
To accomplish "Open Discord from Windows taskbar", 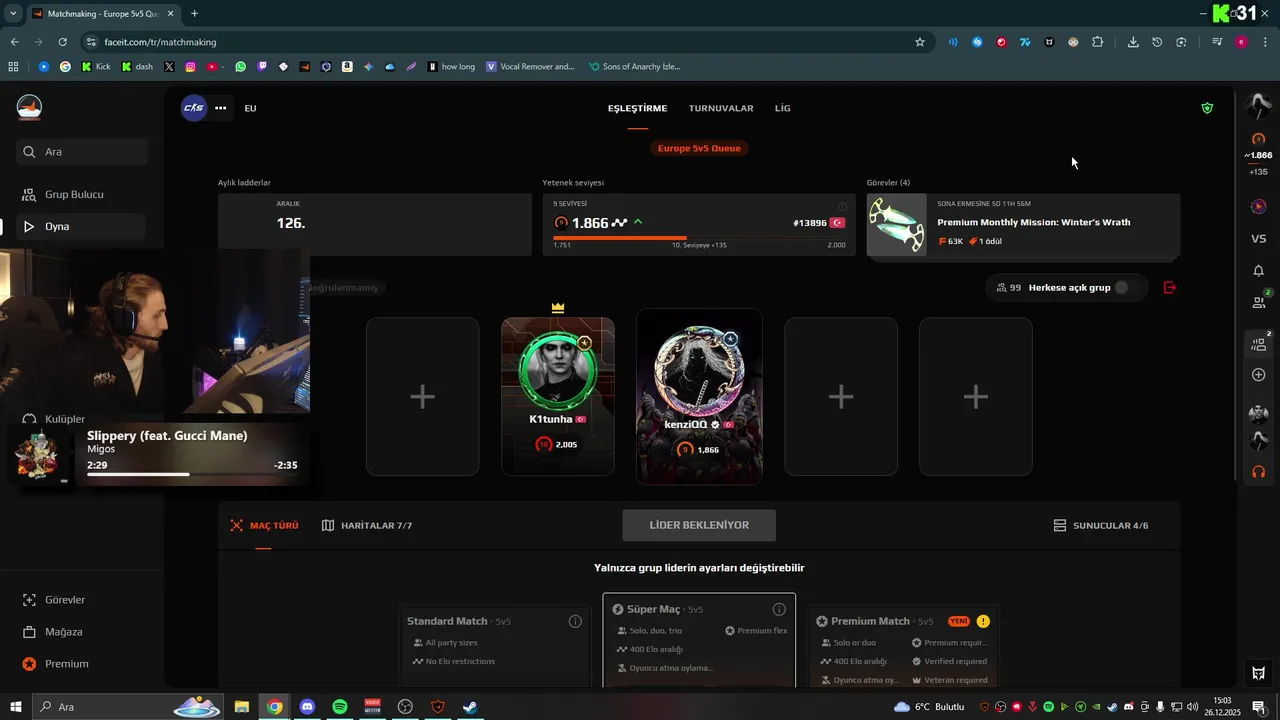I will click(307, 707).
